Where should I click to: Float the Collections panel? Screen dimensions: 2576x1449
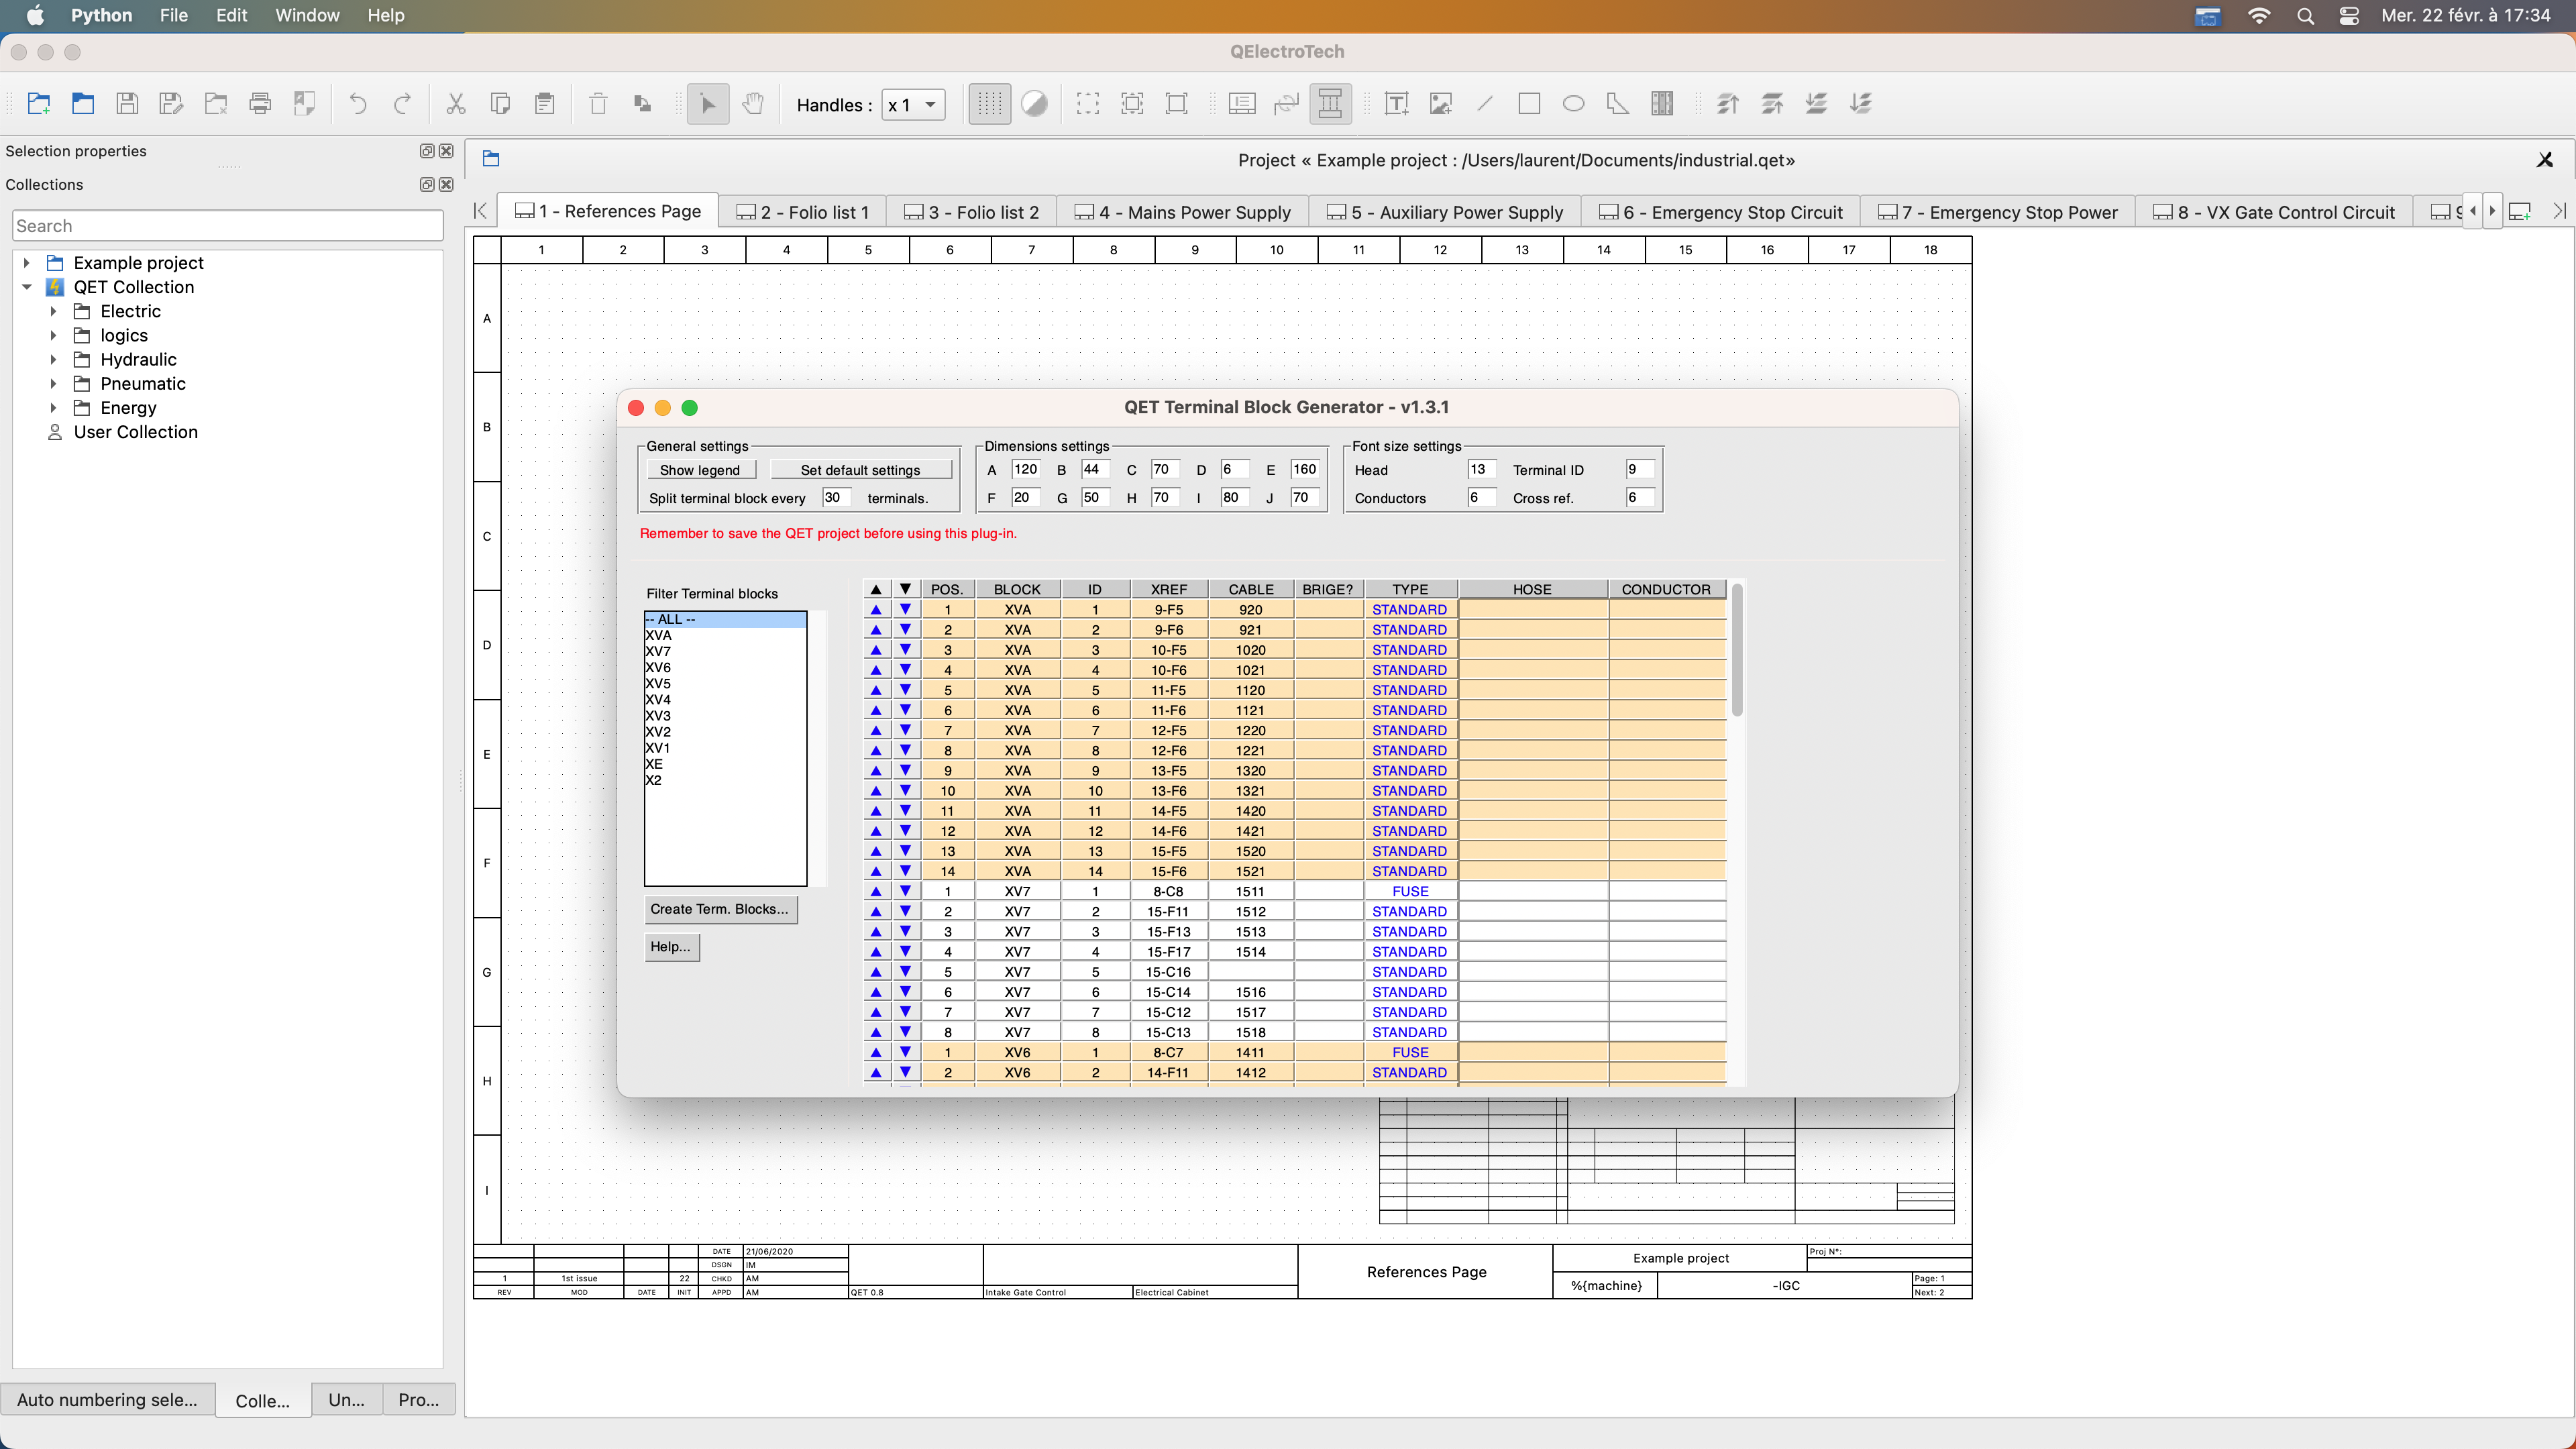tap(427, 185)
